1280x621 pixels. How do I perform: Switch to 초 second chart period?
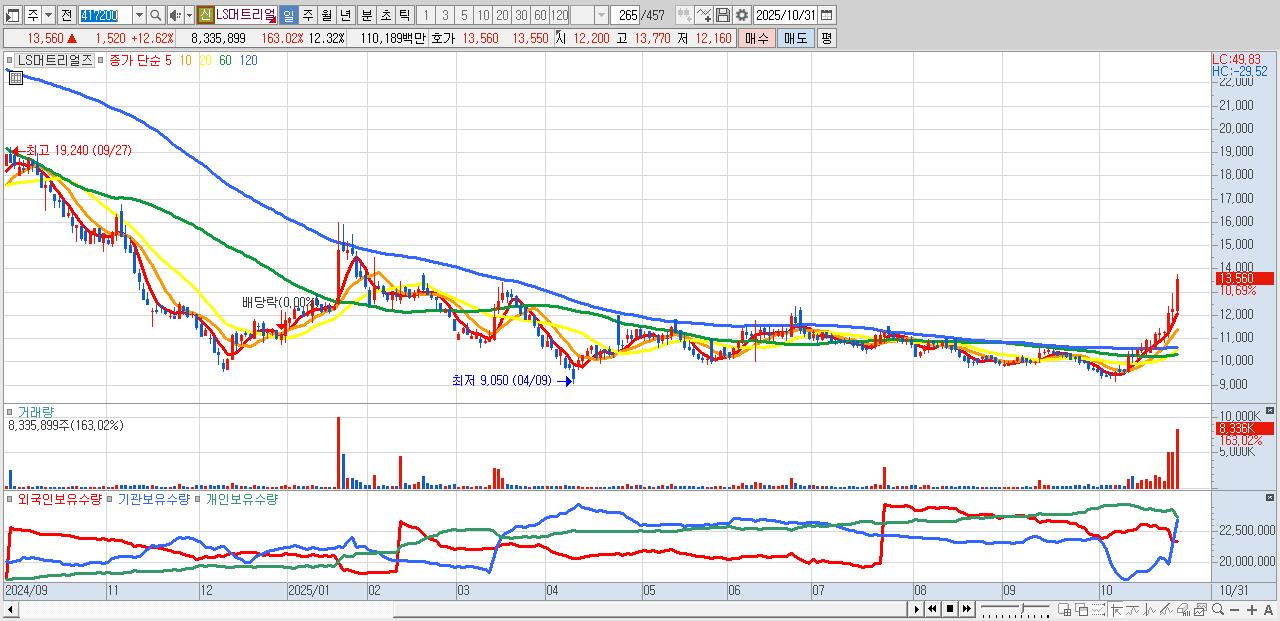tap(386, 15)
